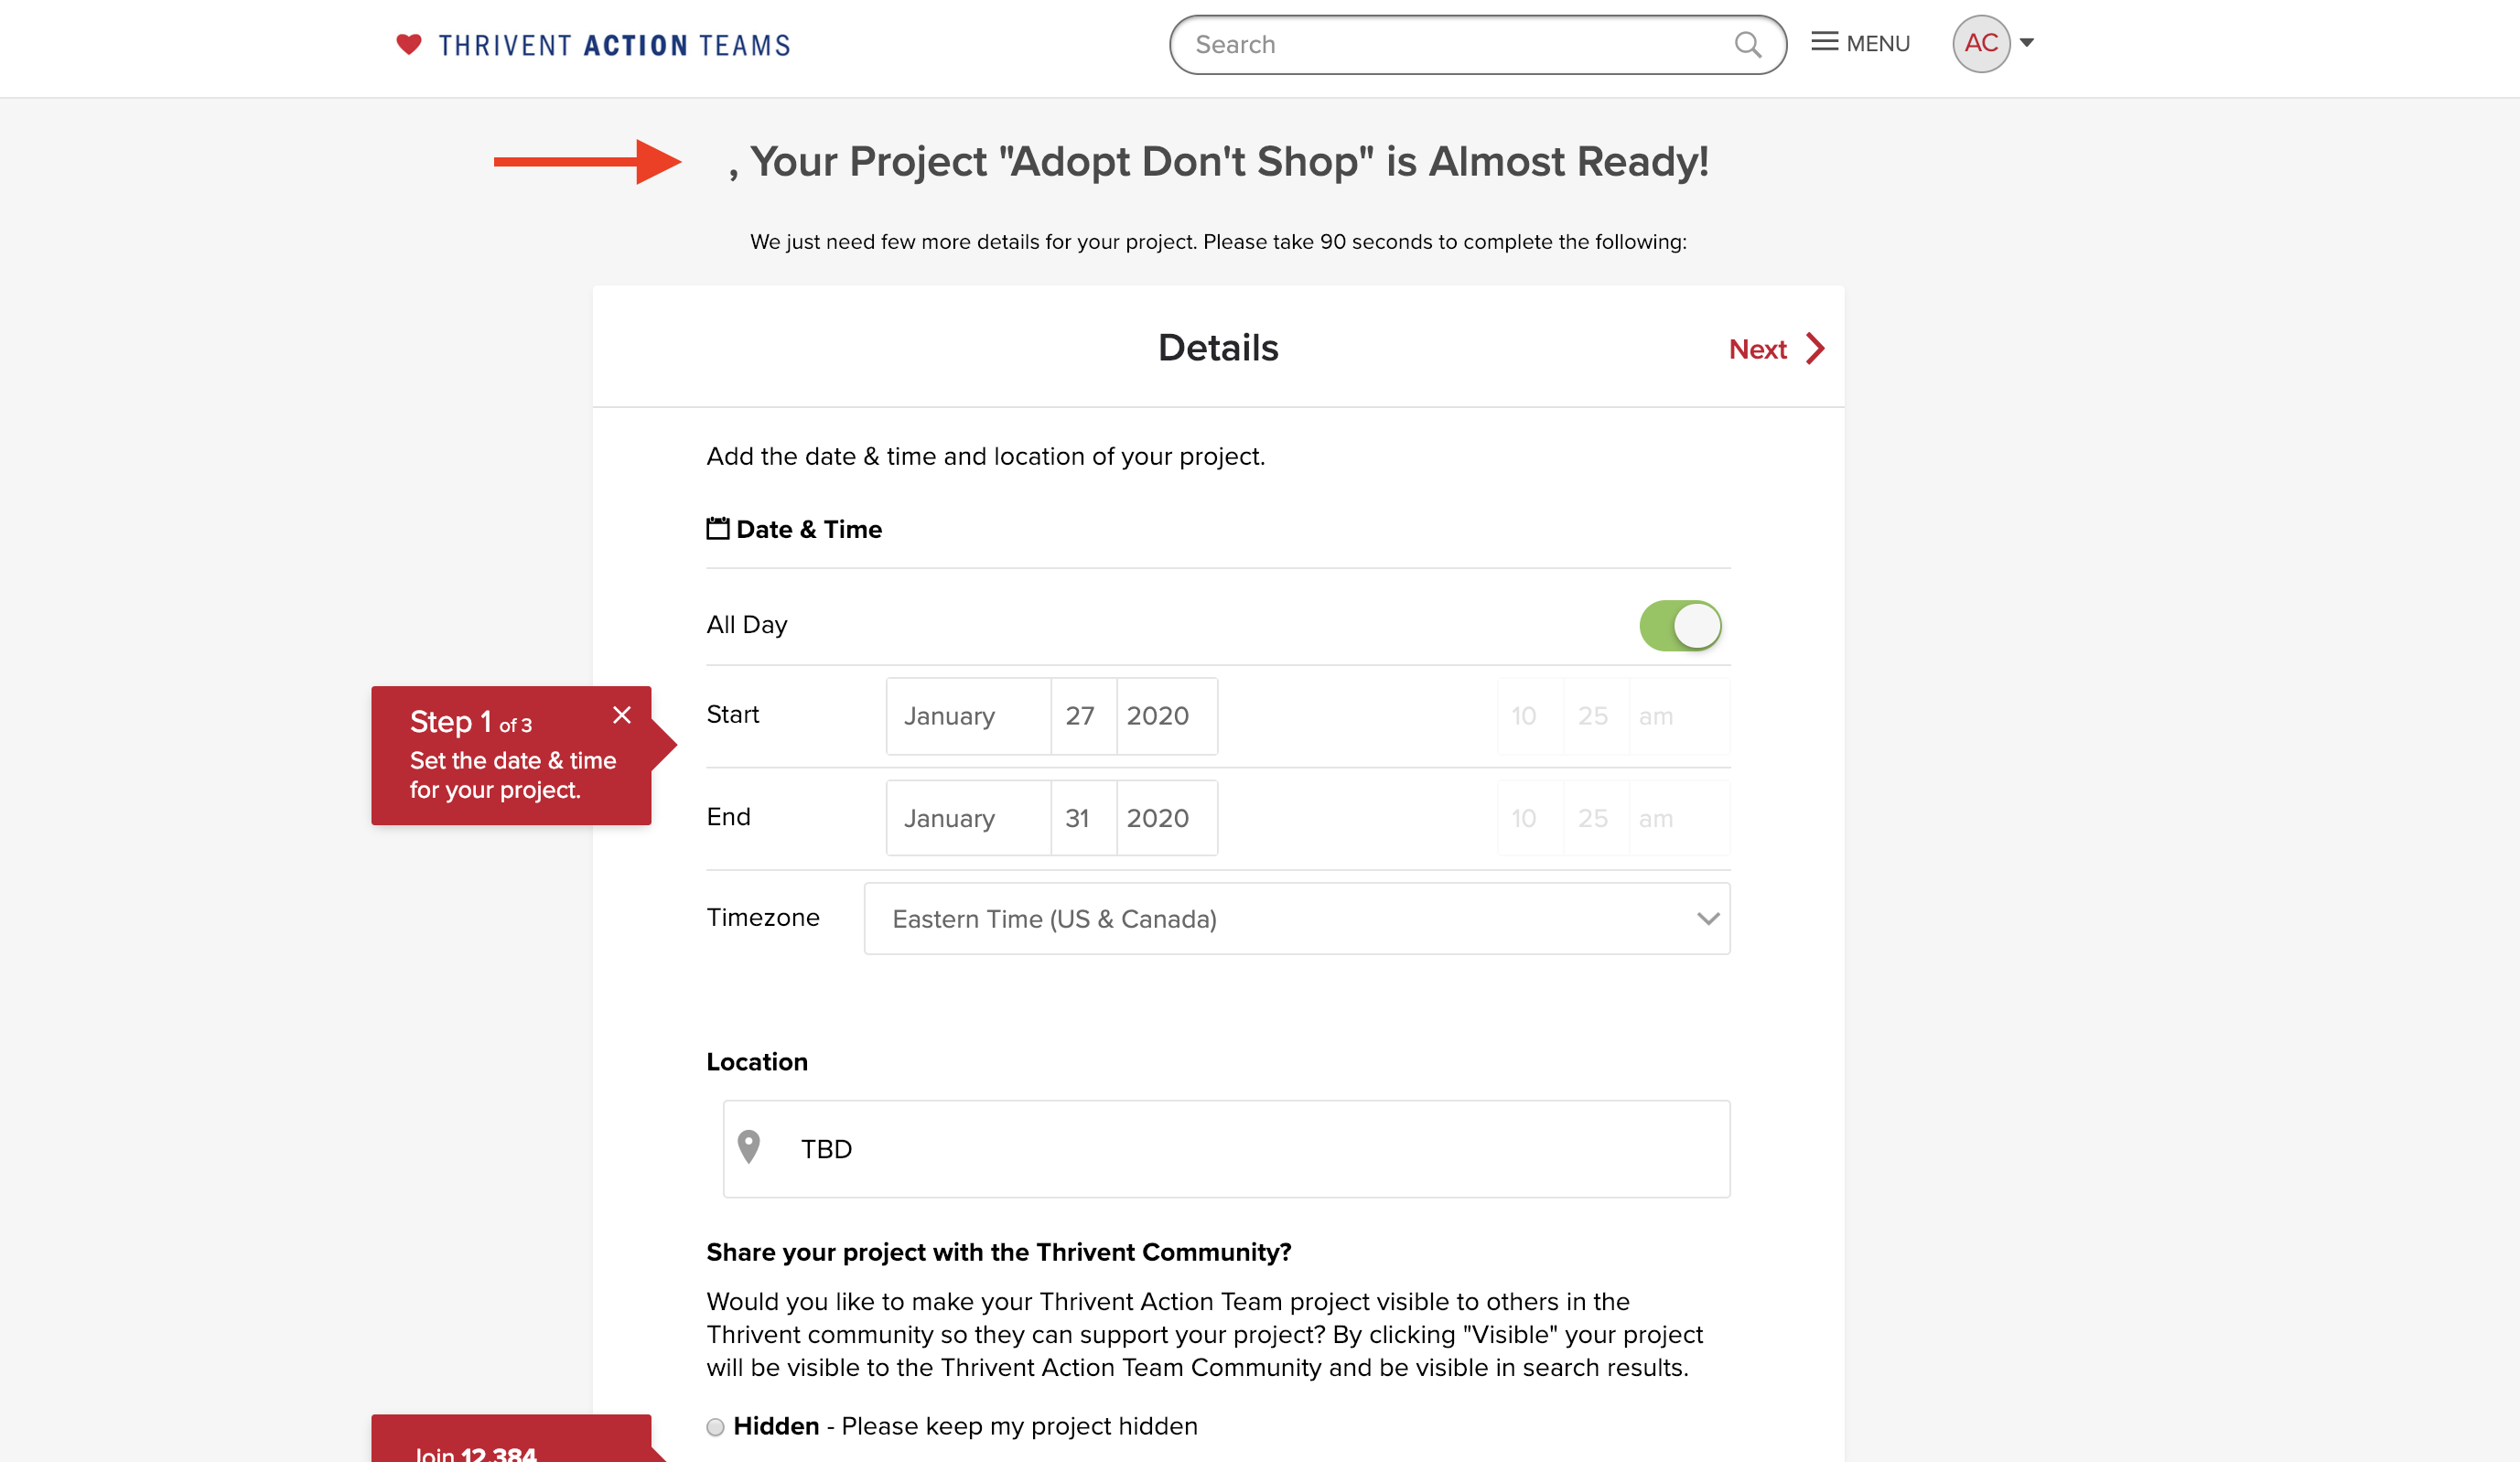Open the hamburger MENU
The image size is (2520, 1462).
click(x=1860, y=43)
